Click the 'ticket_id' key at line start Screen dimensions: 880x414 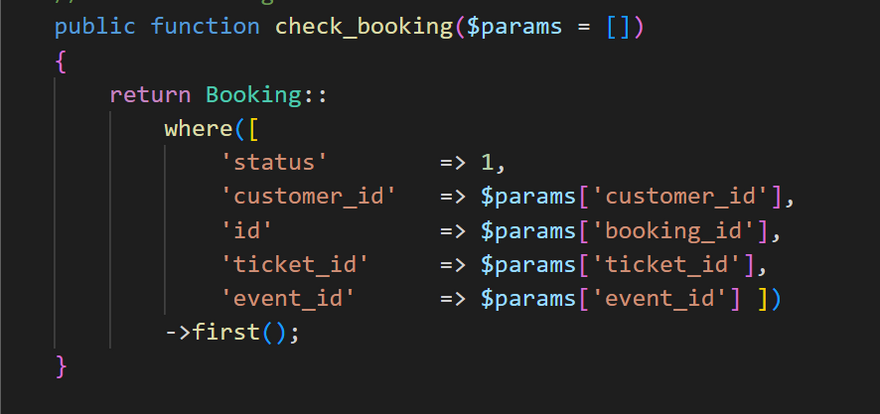point(295,265)
